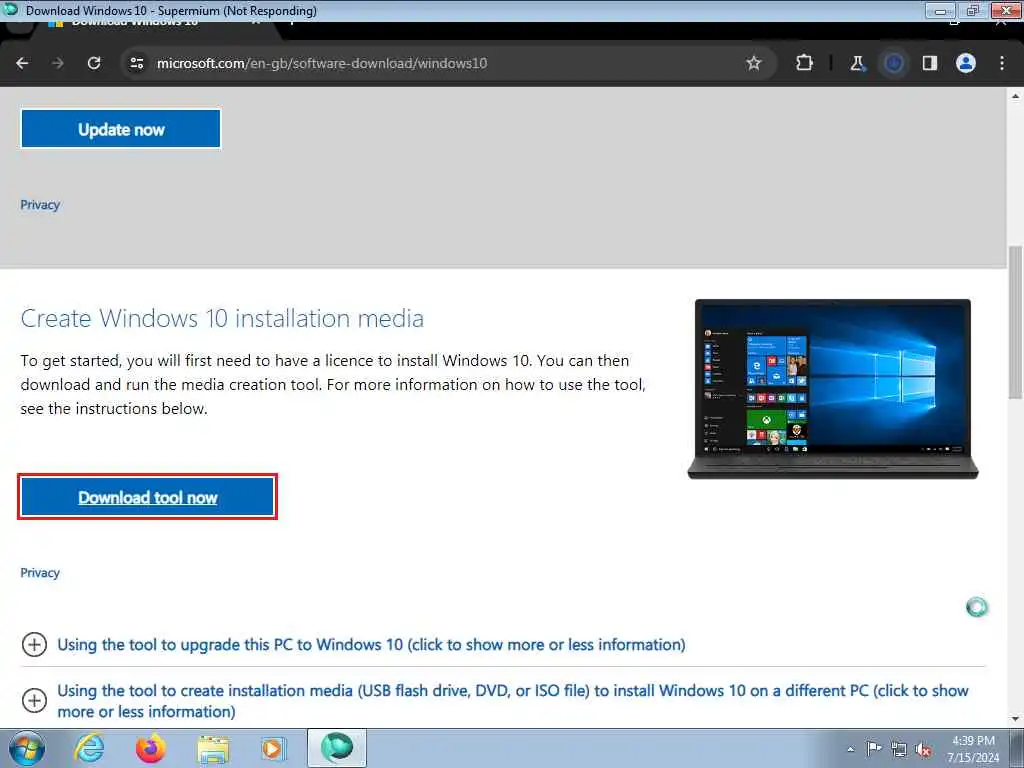Launch Firefox from the taskbar
This screenshot has height=768, width=1024.
[151, 748]
